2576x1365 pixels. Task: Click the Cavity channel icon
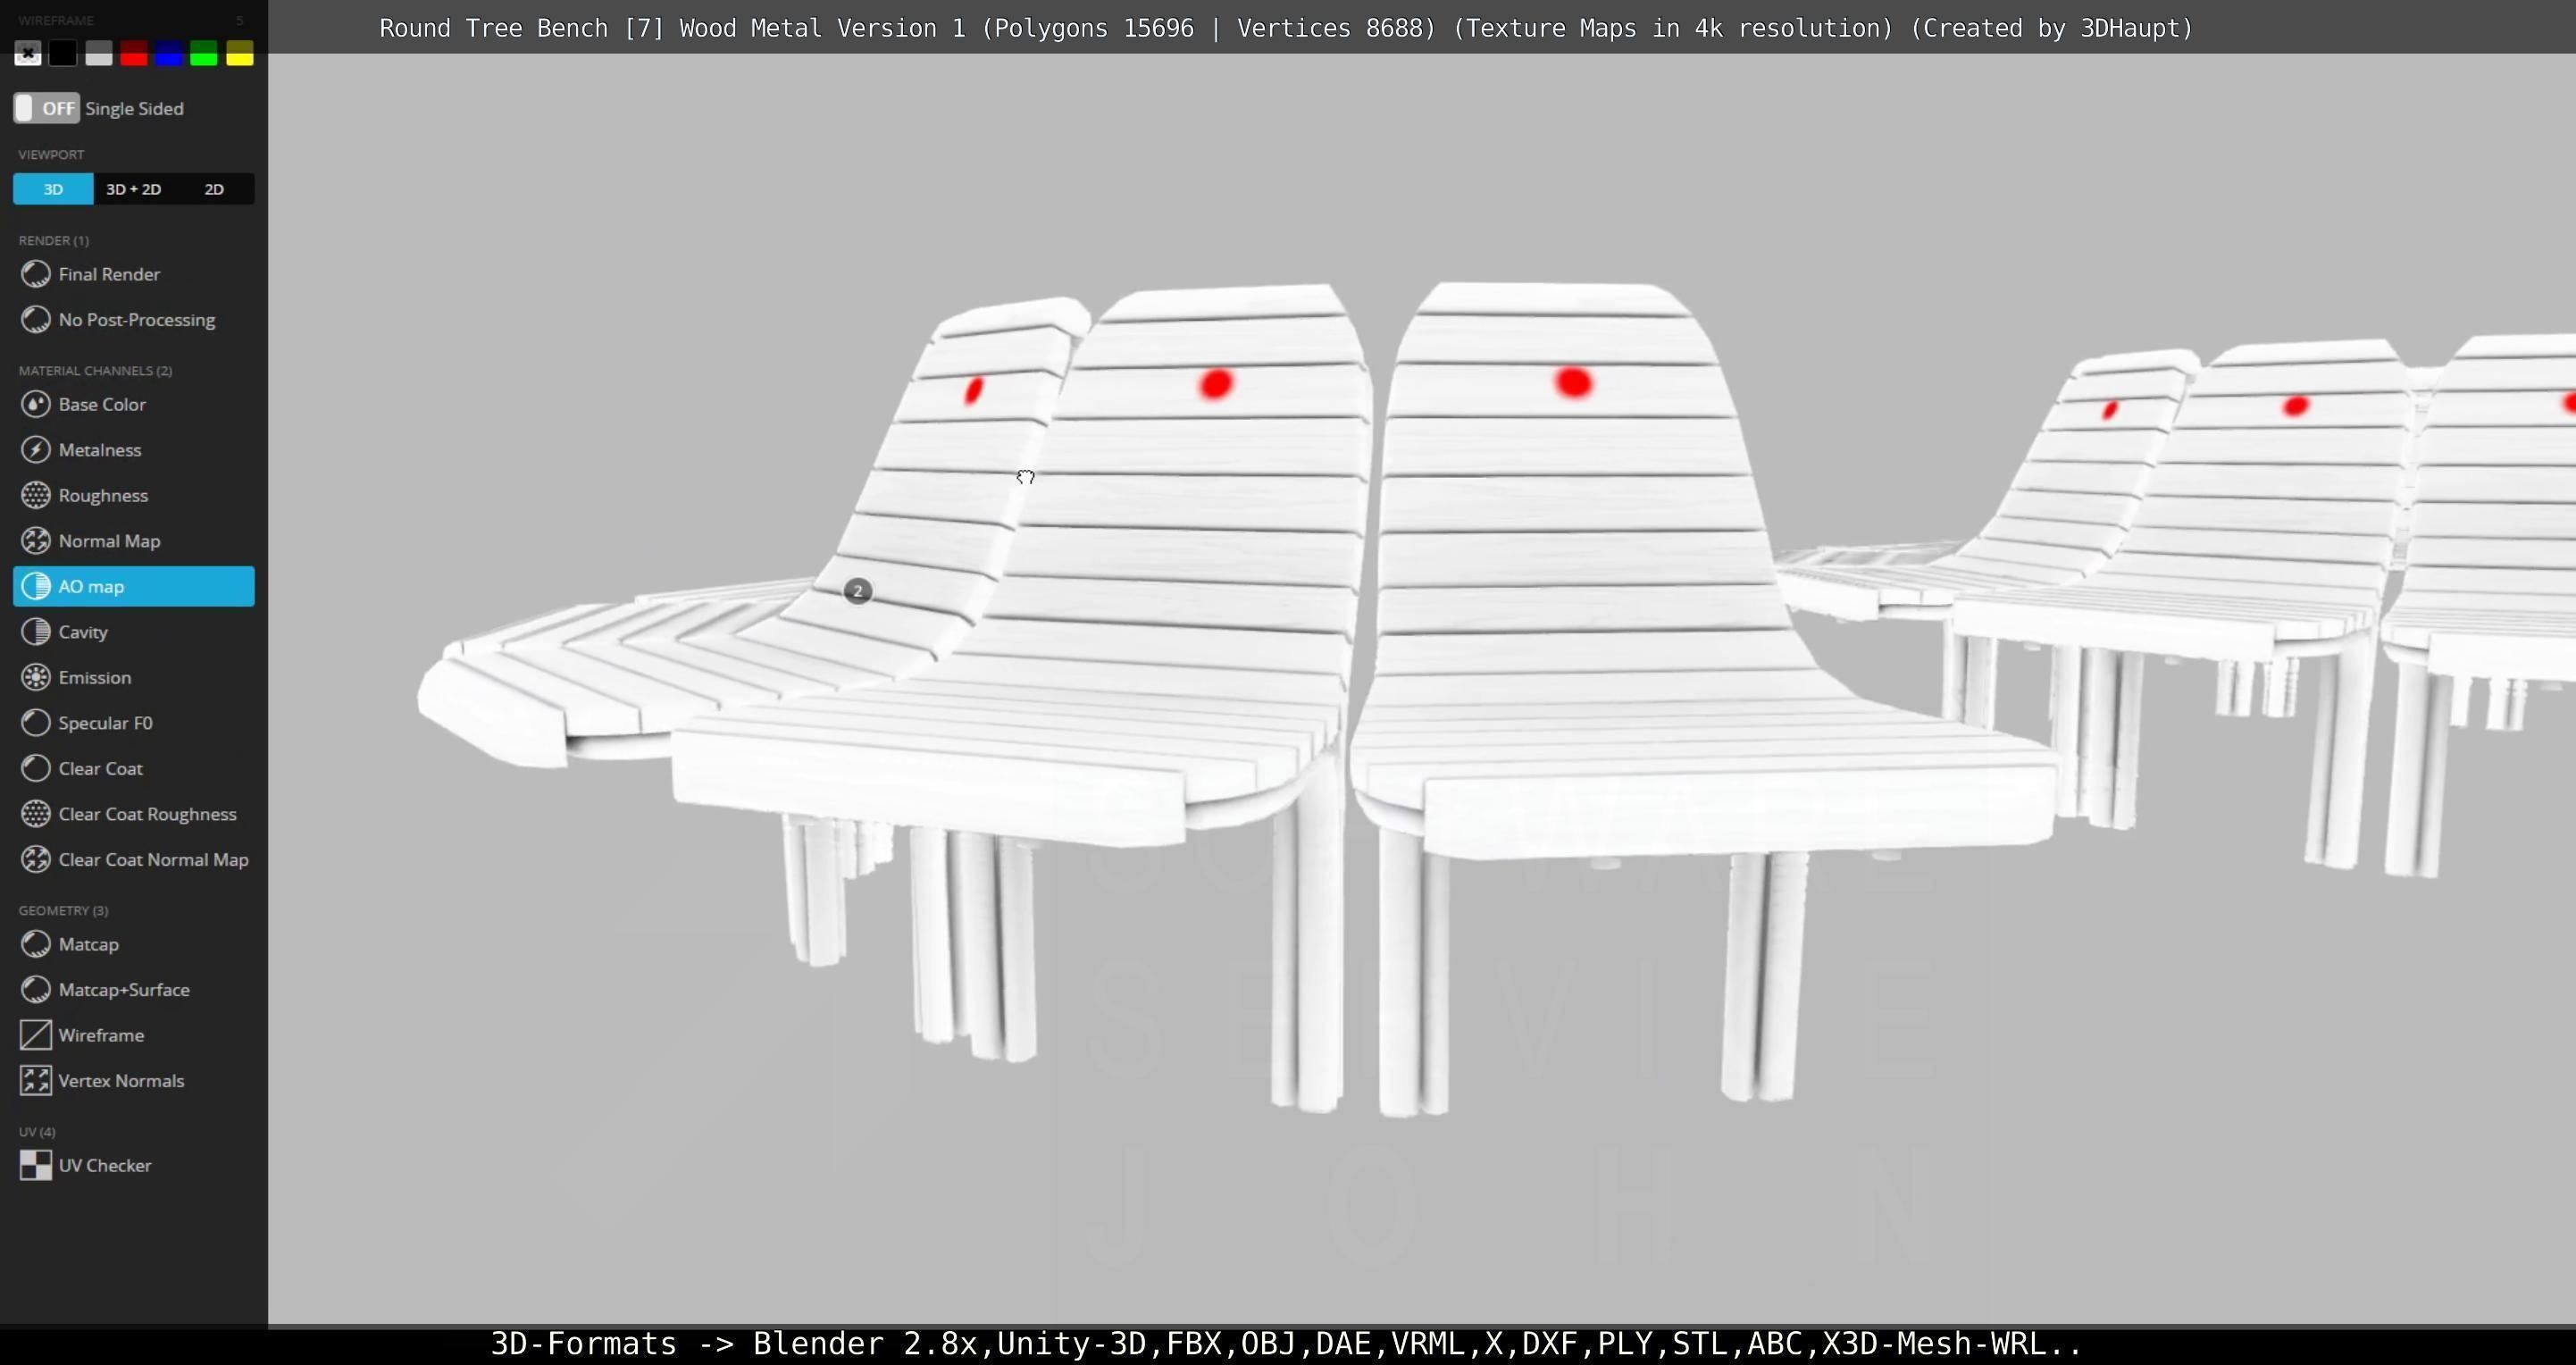point(36,632)
